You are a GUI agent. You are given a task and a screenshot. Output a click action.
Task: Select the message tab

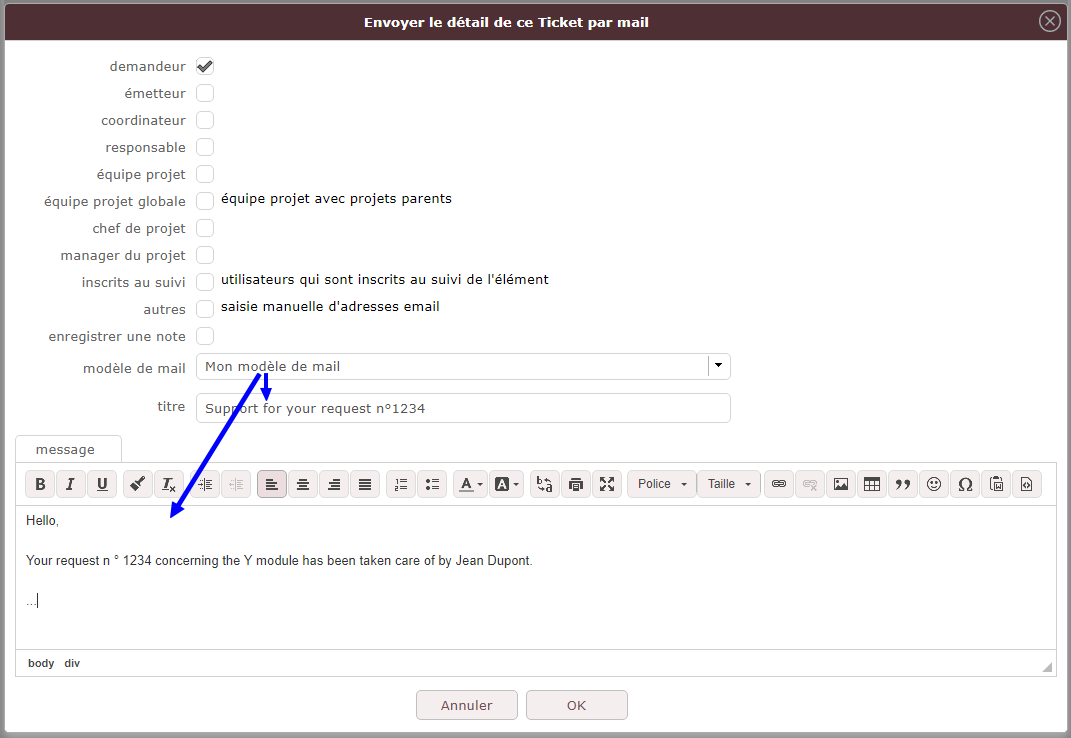click(x=66, y=450)
